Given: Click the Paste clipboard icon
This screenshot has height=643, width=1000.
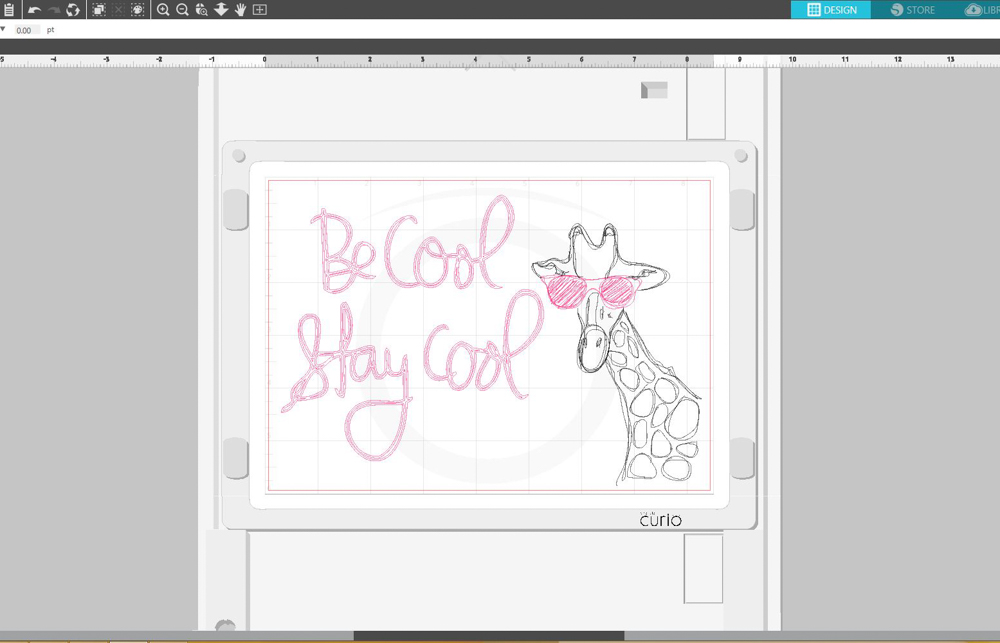Looking at the screenshot, I should [x=10, y=10].
